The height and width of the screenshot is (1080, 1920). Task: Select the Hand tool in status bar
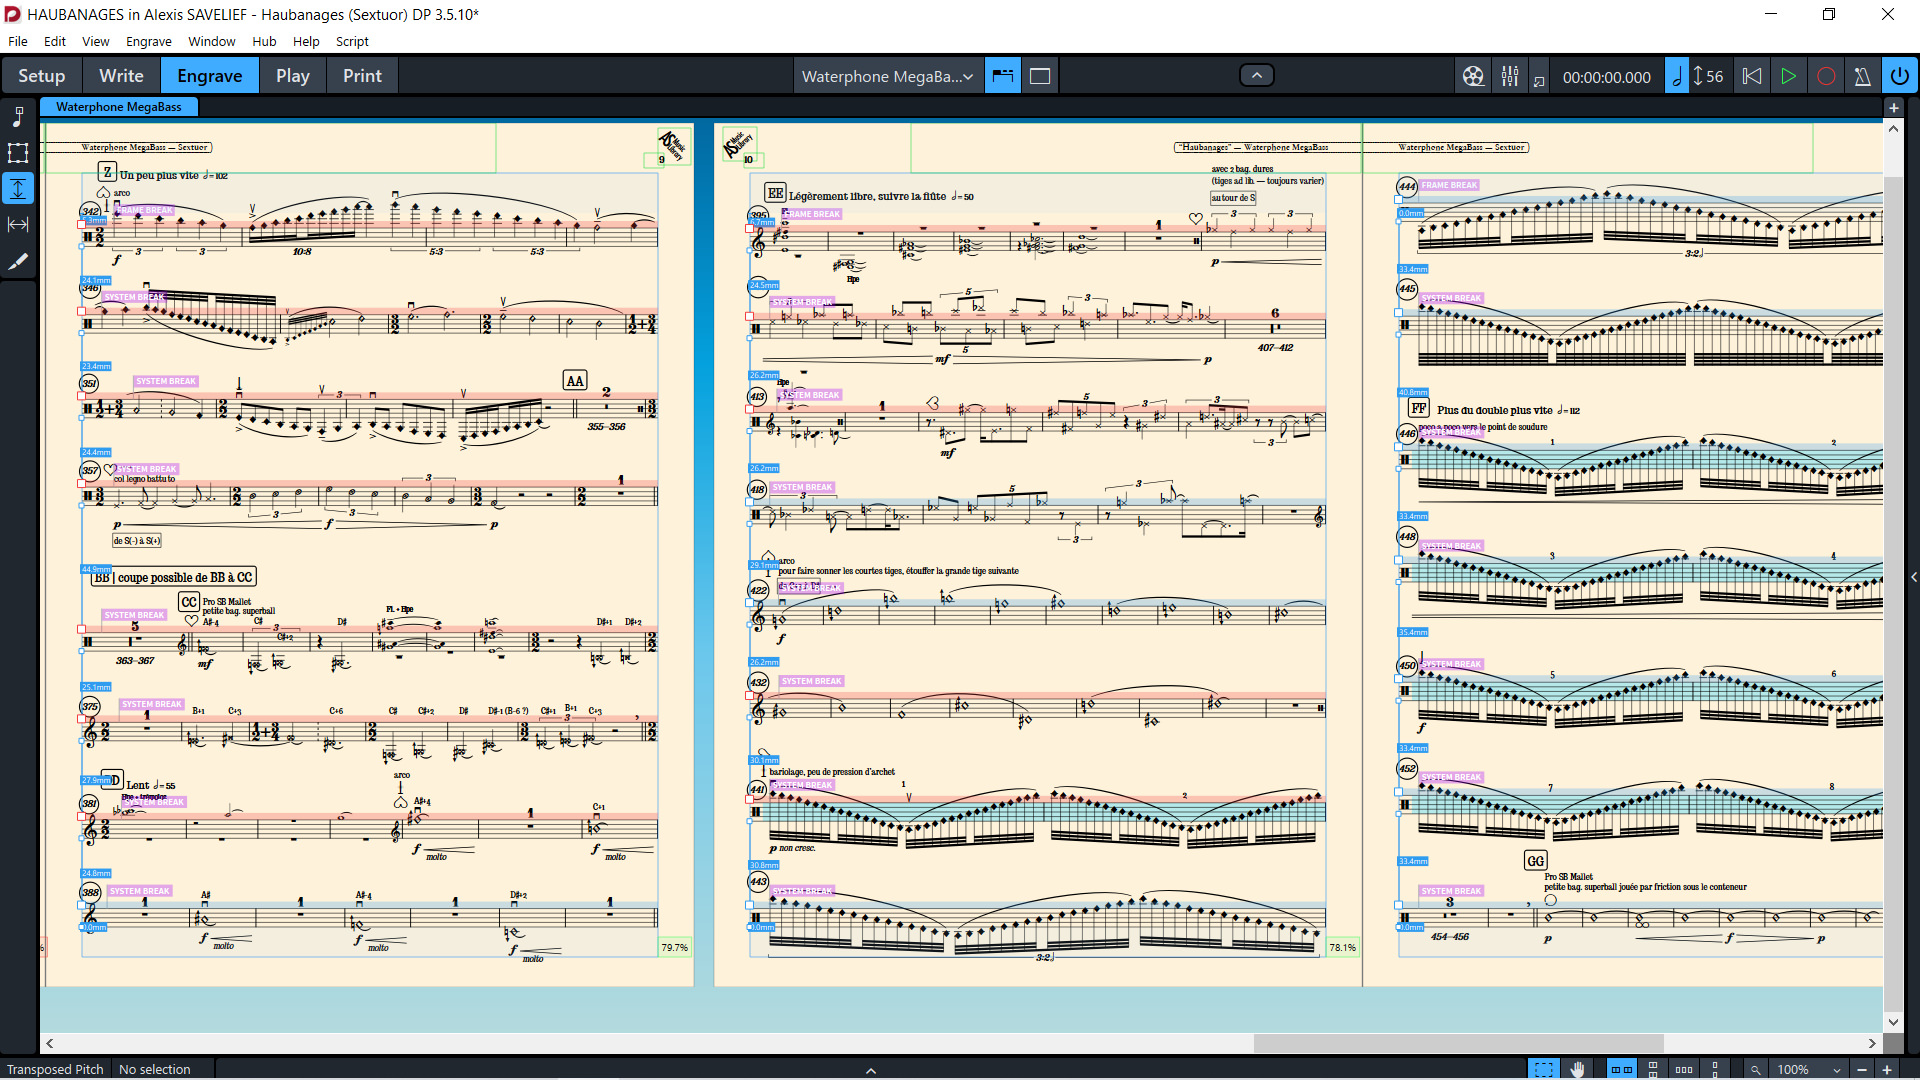pos(1577,1069)
